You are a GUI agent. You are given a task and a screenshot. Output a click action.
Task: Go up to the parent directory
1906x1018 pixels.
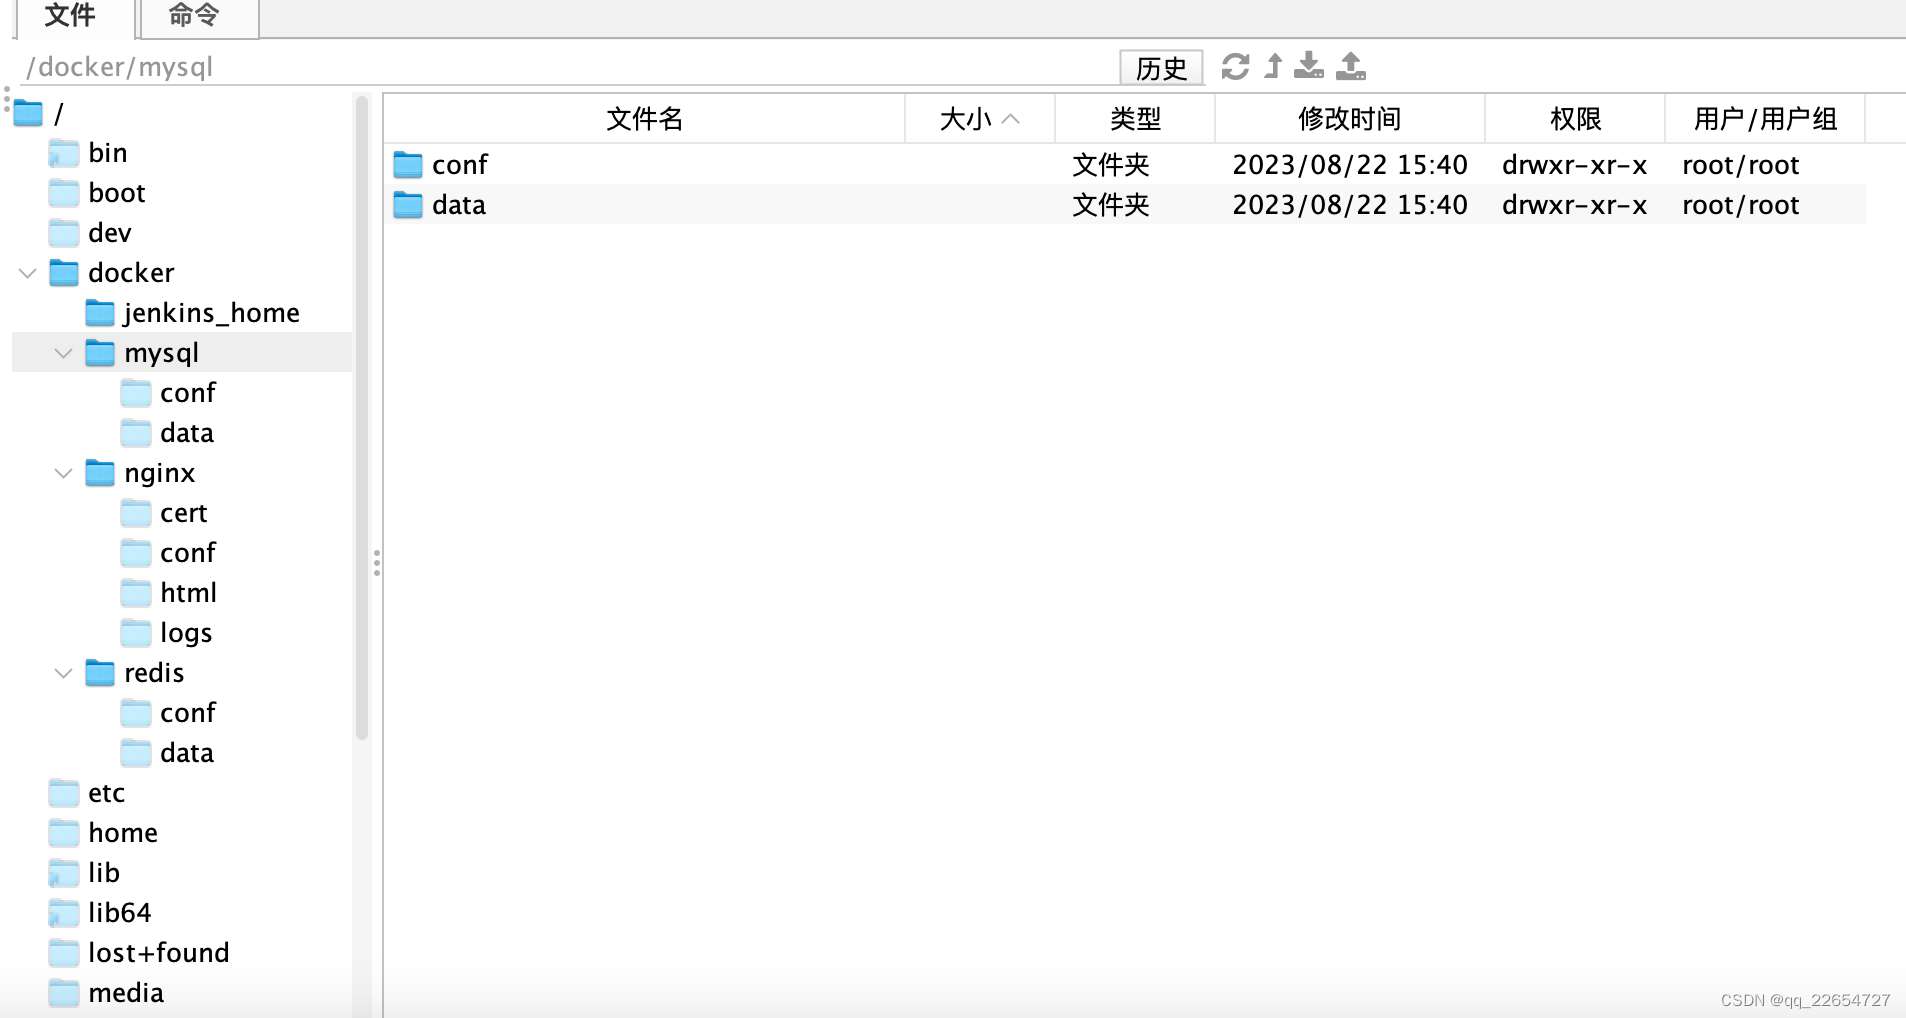point(1273,66)
